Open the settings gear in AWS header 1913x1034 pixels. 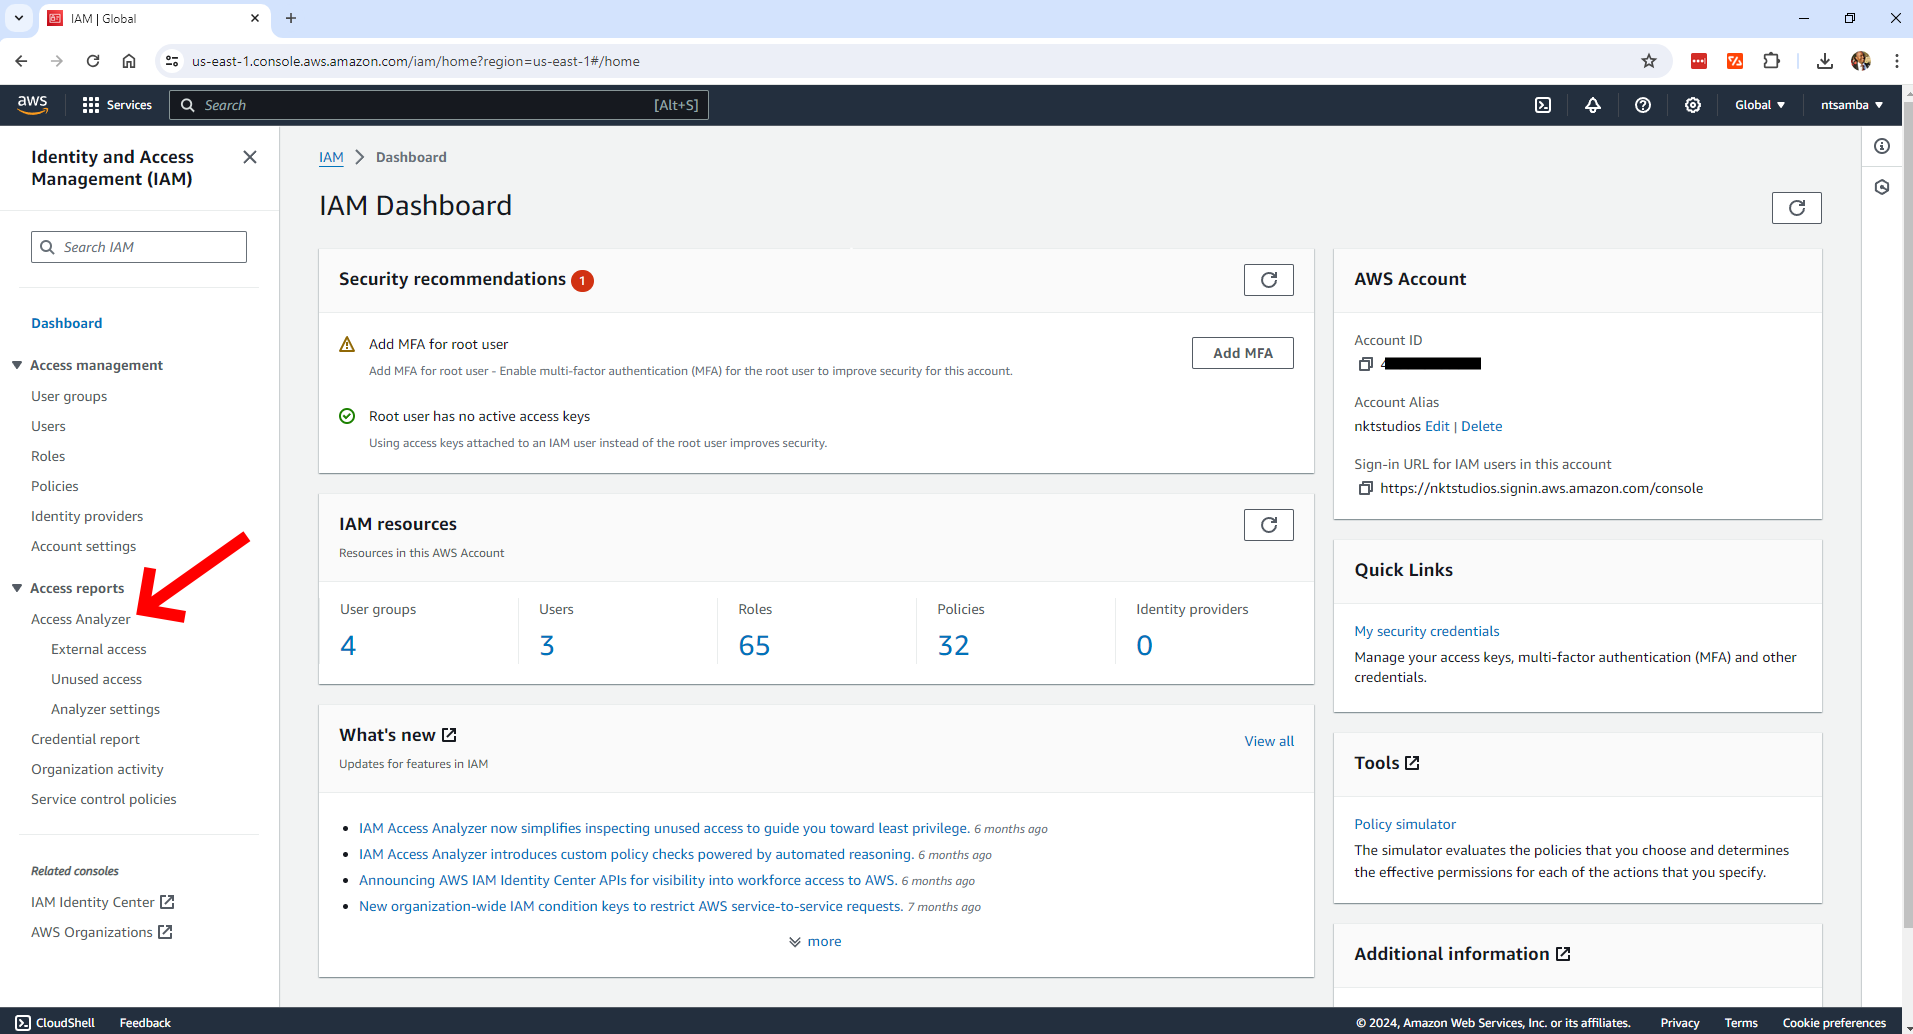click(x=1693, y=105)
